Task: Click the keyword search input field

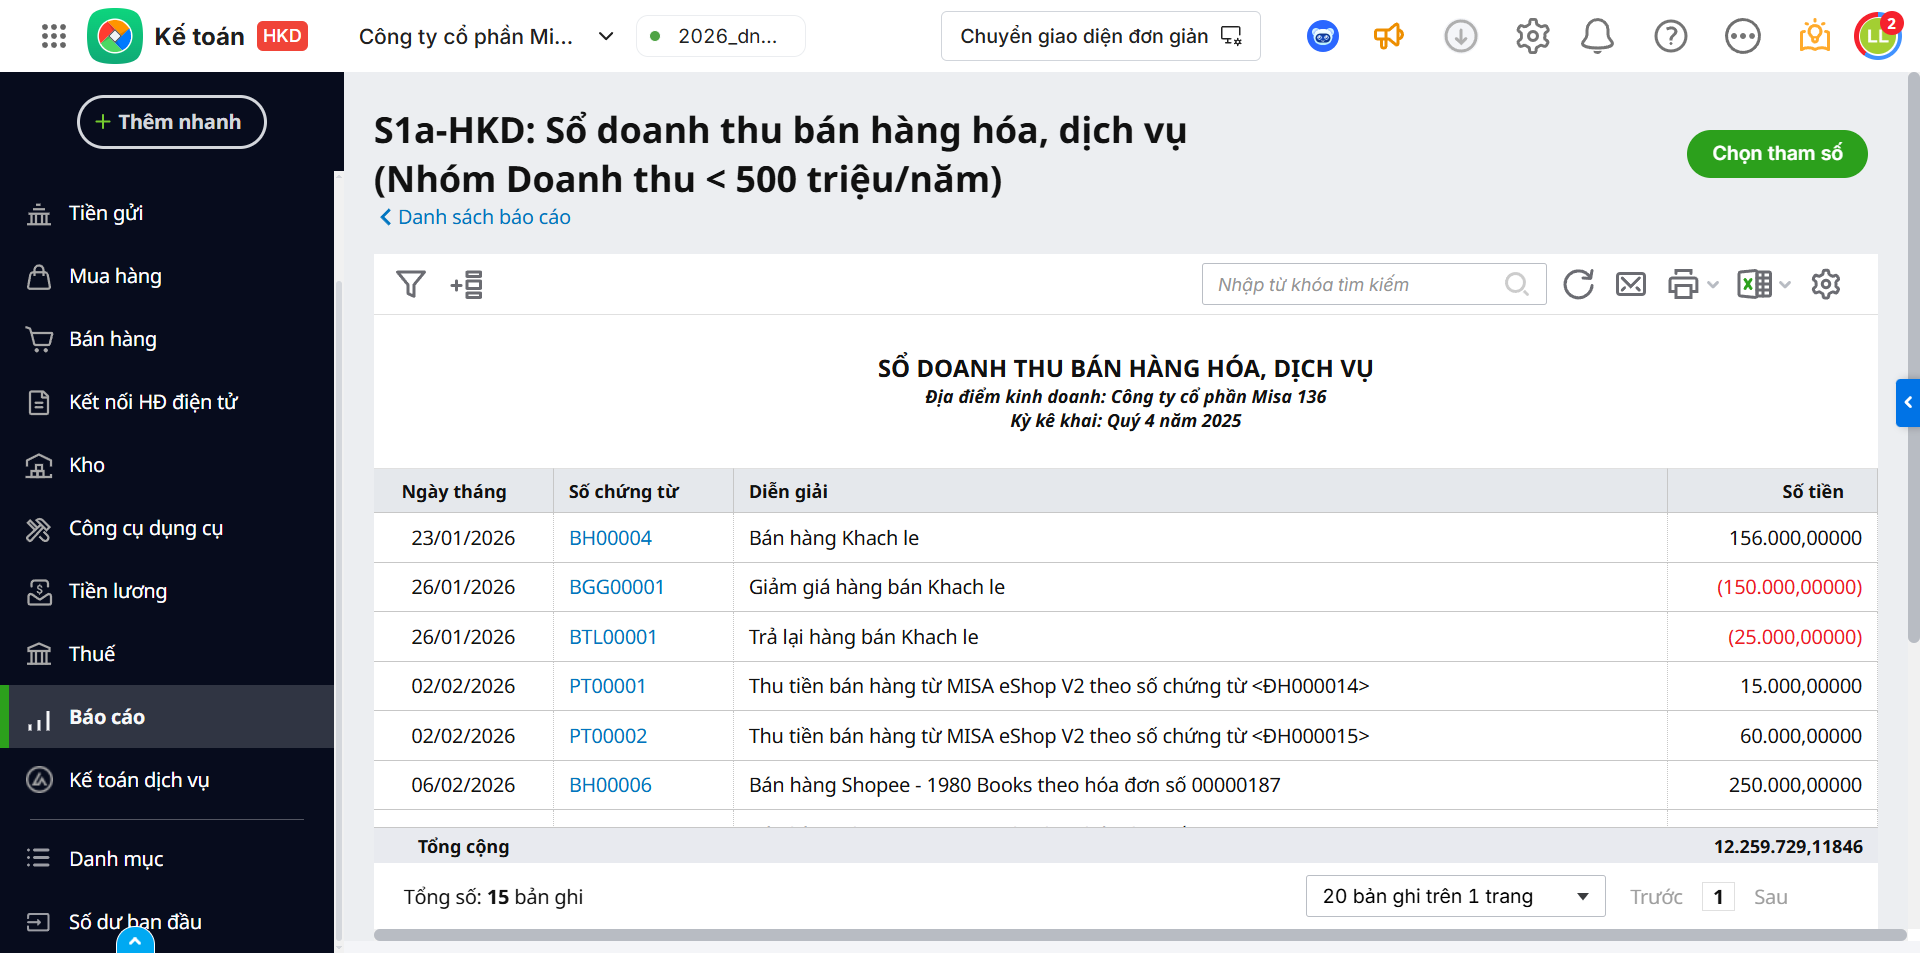Action: 1355,285
